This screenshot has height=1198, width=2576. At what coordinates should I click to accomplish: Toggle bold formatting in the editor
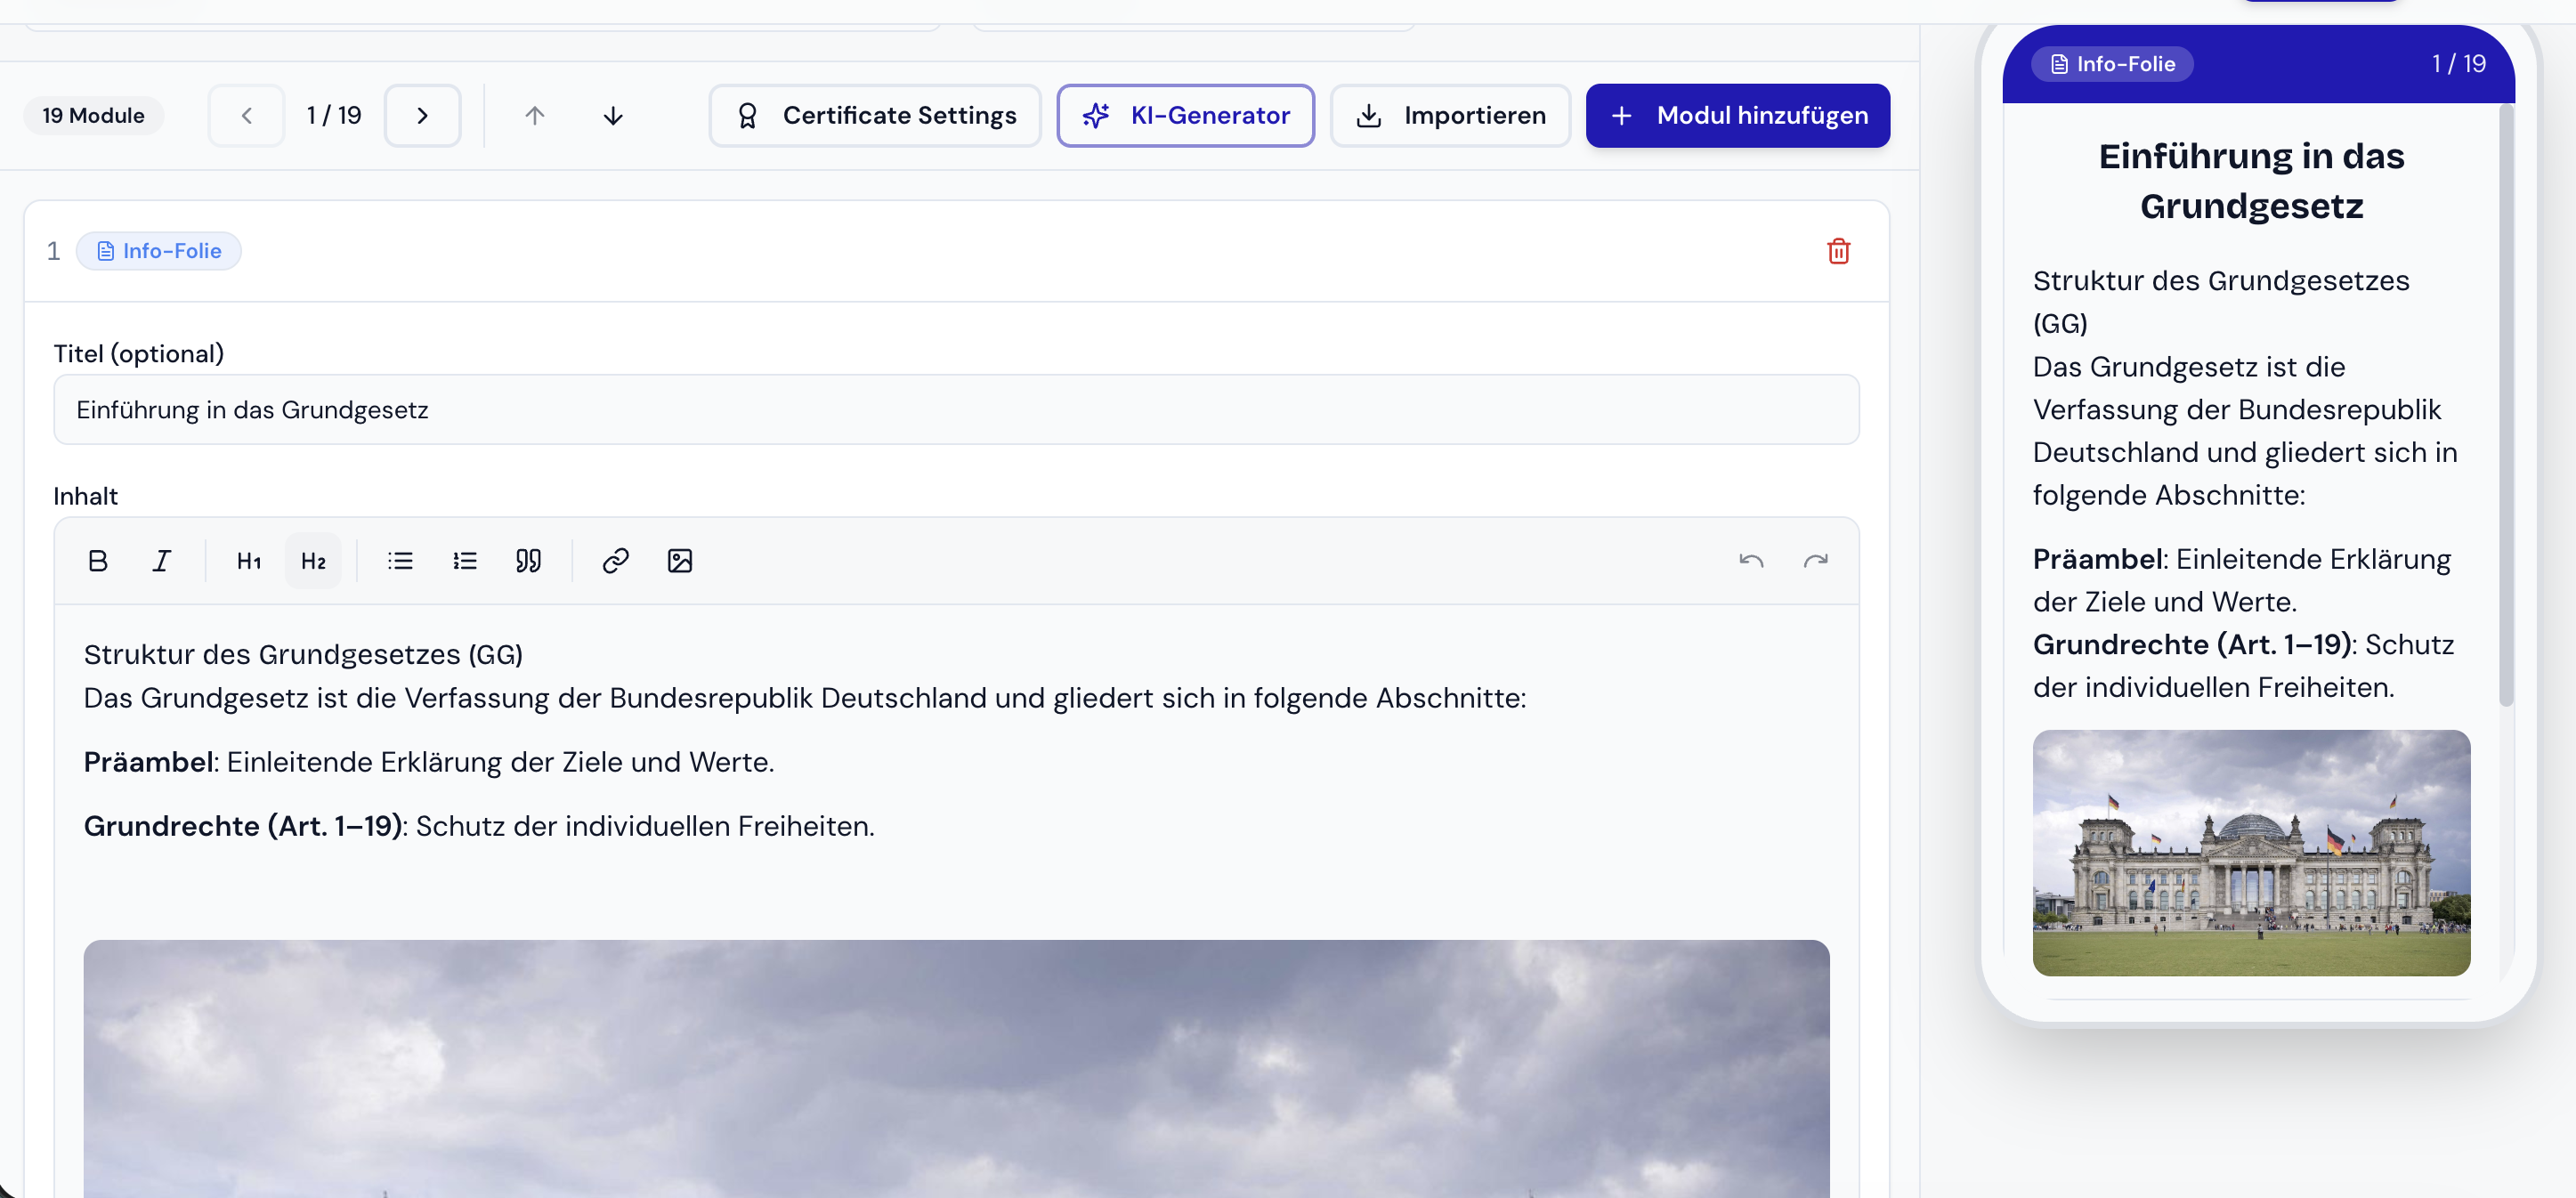(x=97, y=560)
